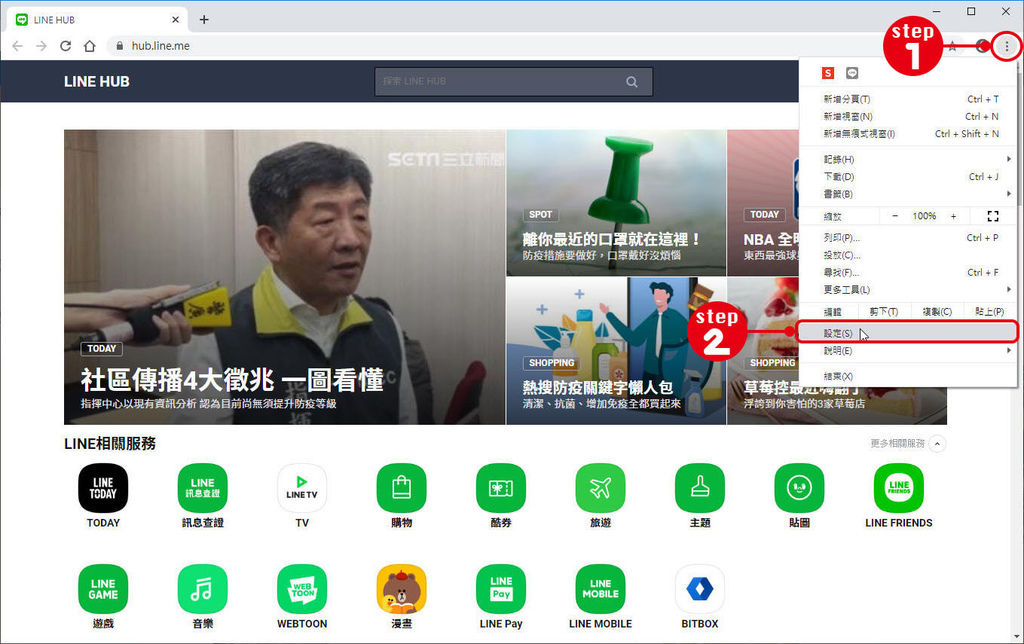
Task: Zoom out with the minus button
Action: pos(895,216)
